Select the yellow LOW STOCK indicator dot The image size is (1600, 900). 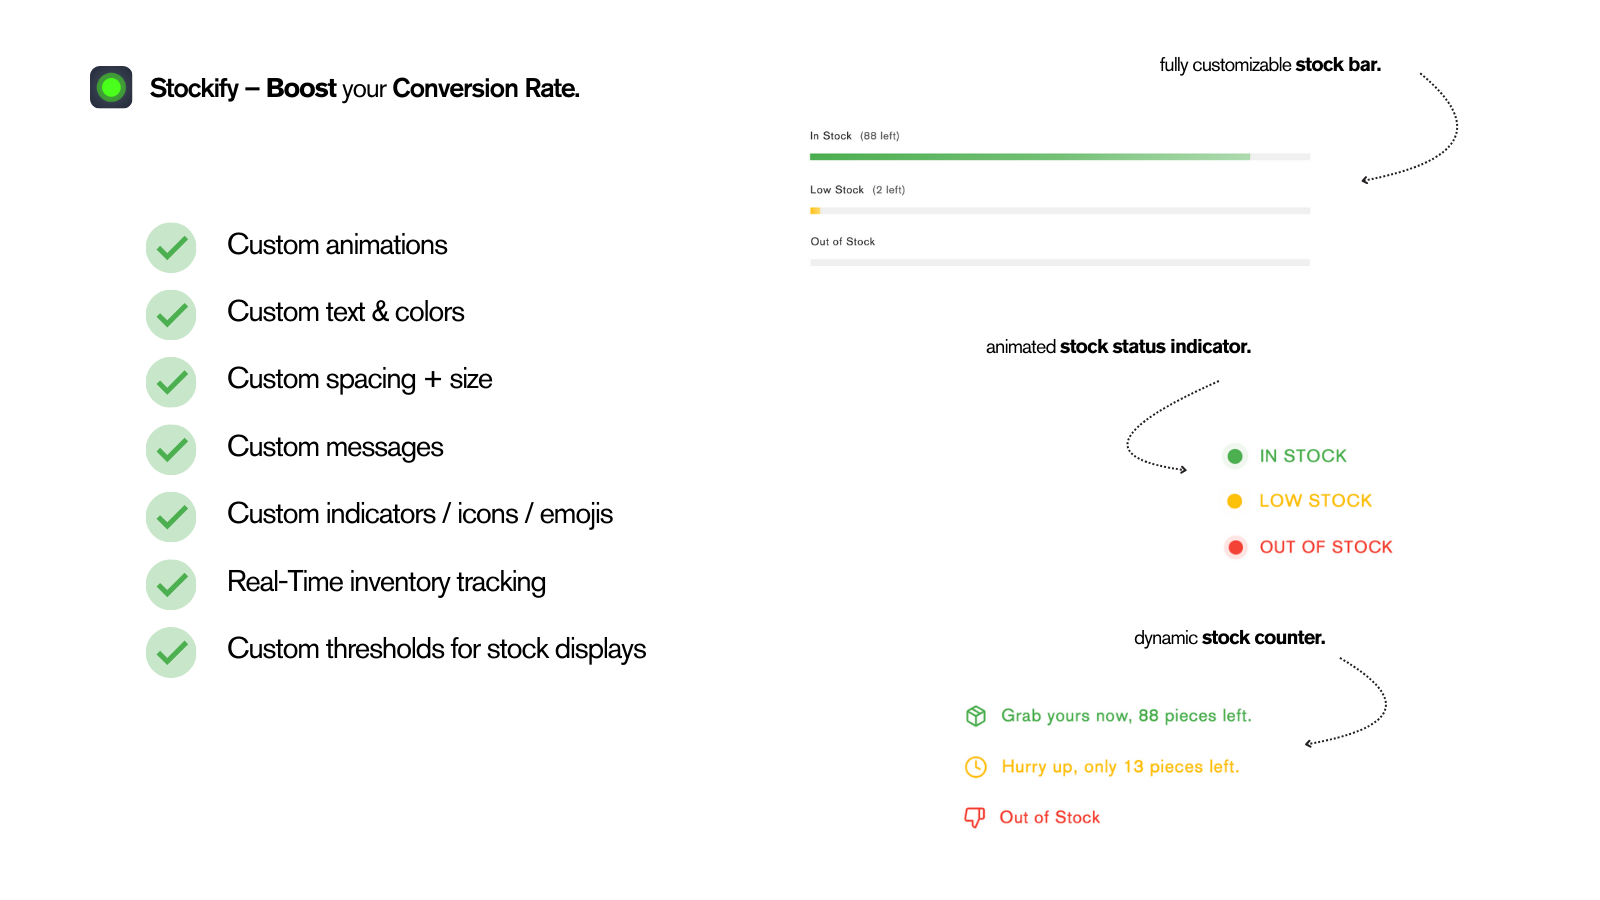[x=1235, y=501]
